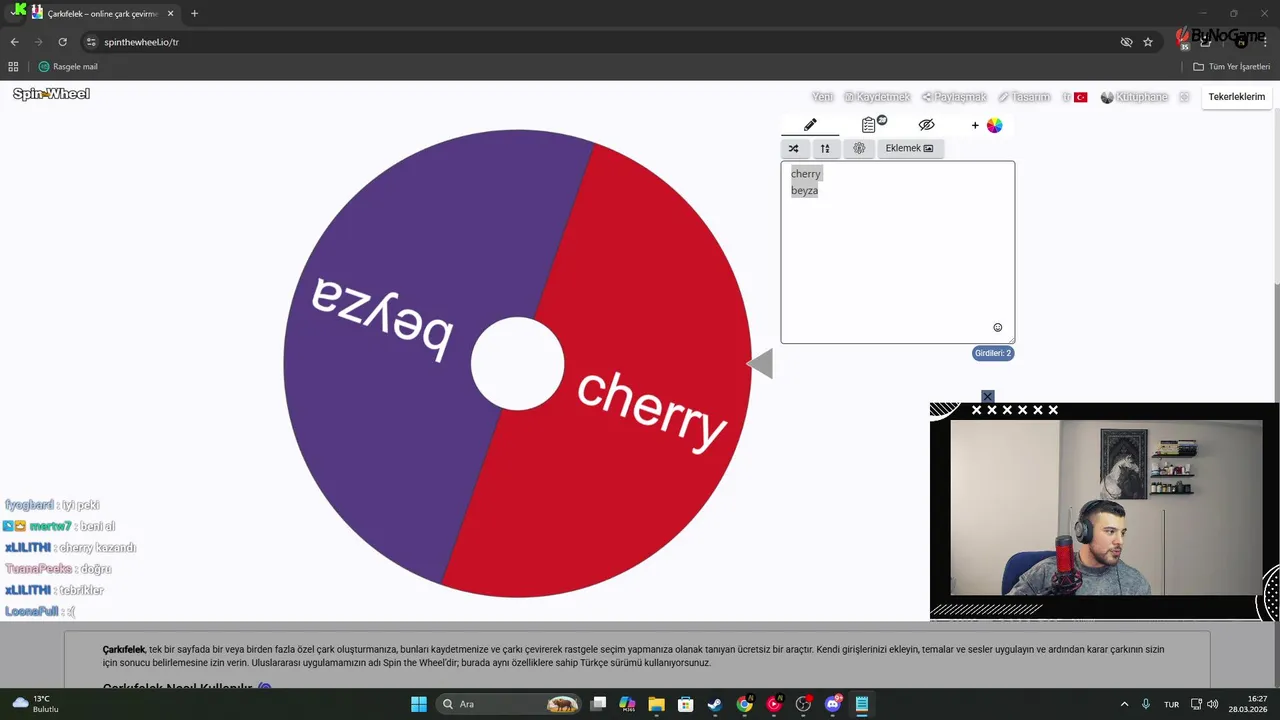Click Paylaşmak to share the wheel
1280x720 pixels.
[954, 97]
